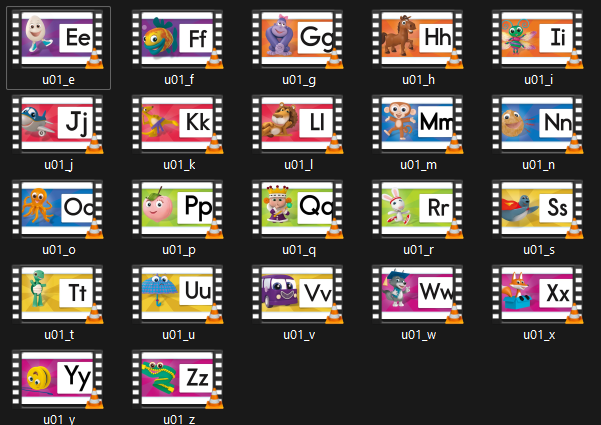Click the file name u01_u
This screenshot has height=425, width=601.
(x=179, y=335)
